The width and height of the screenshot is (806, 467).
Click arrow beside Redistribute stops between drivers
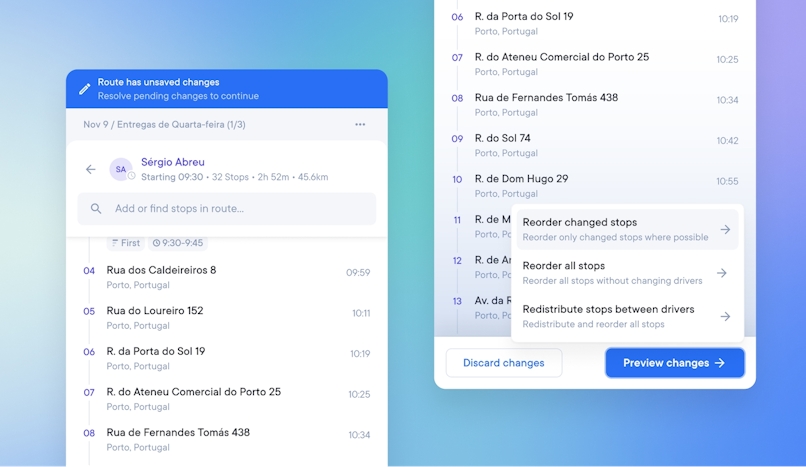pos(725,316)
